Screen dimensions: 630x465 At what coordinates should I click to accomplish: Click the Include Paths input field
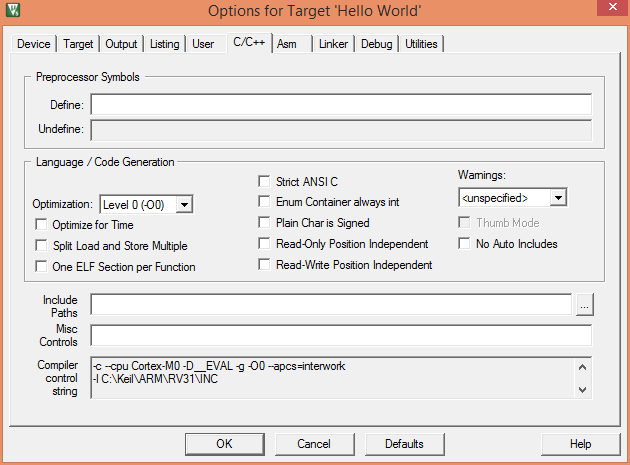pyautogui.click(x=331, y=304)
